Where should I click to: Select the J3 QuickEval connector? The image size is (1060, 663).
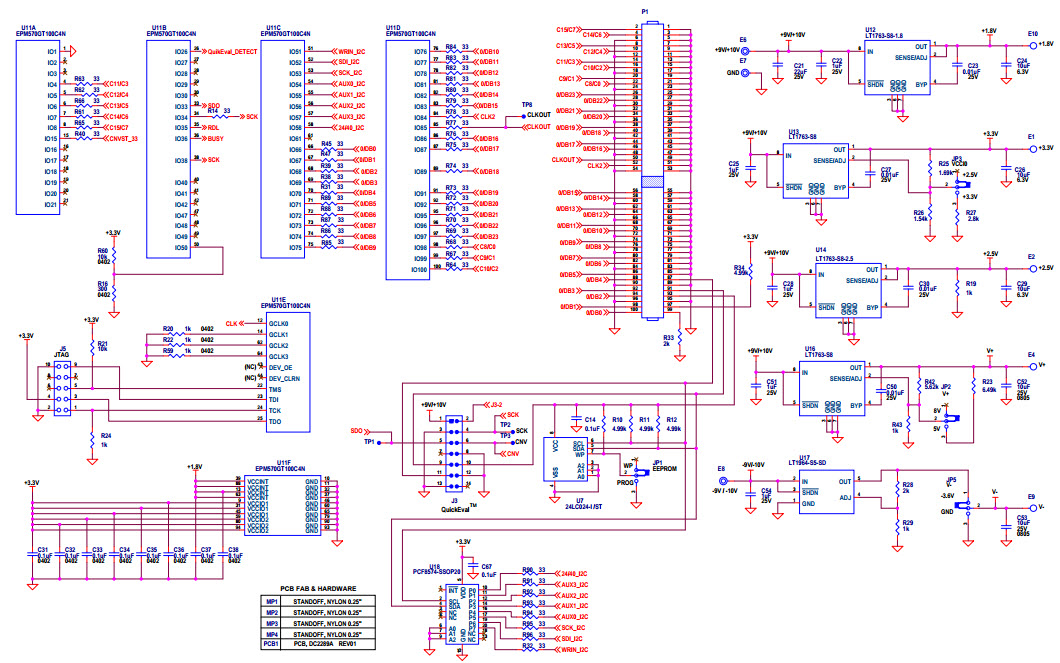point(454,453)
